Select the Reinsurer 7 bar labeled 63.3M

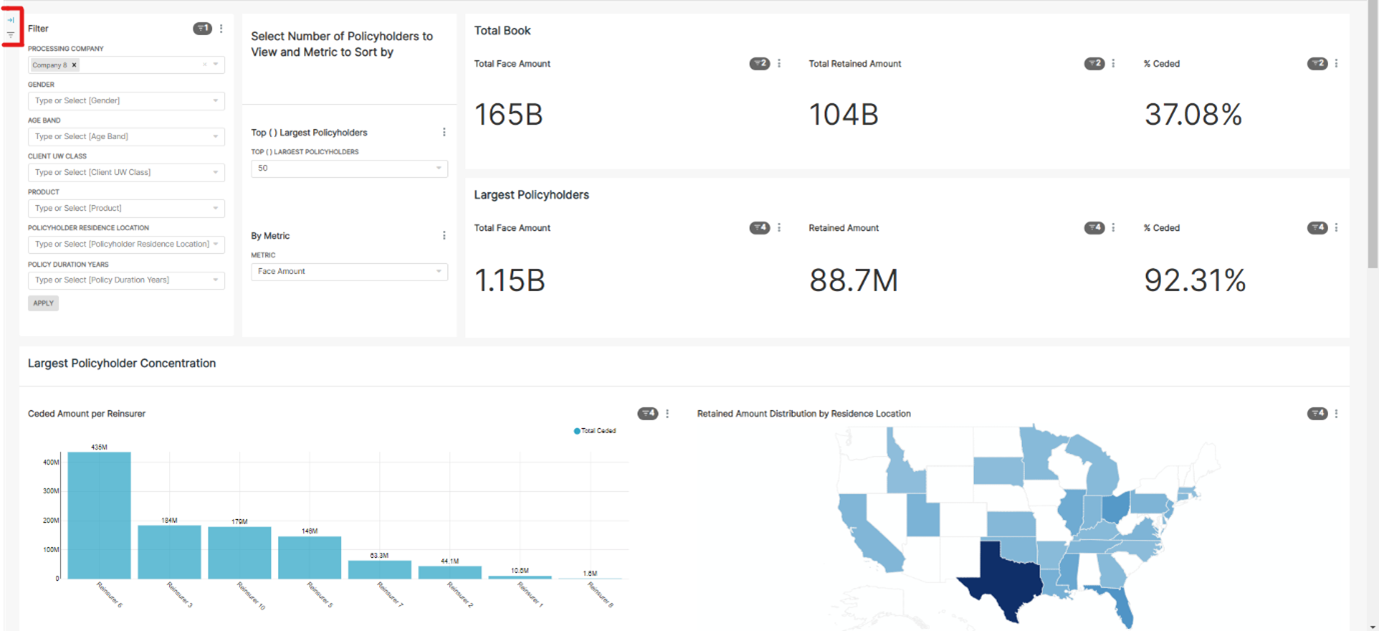pos(380,570)
